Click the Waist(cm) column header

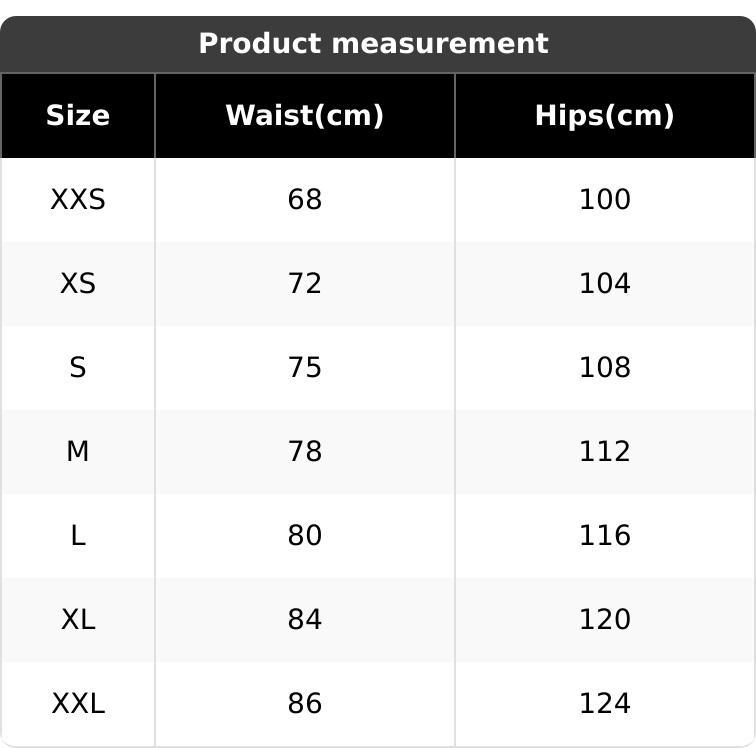[305, 116]
